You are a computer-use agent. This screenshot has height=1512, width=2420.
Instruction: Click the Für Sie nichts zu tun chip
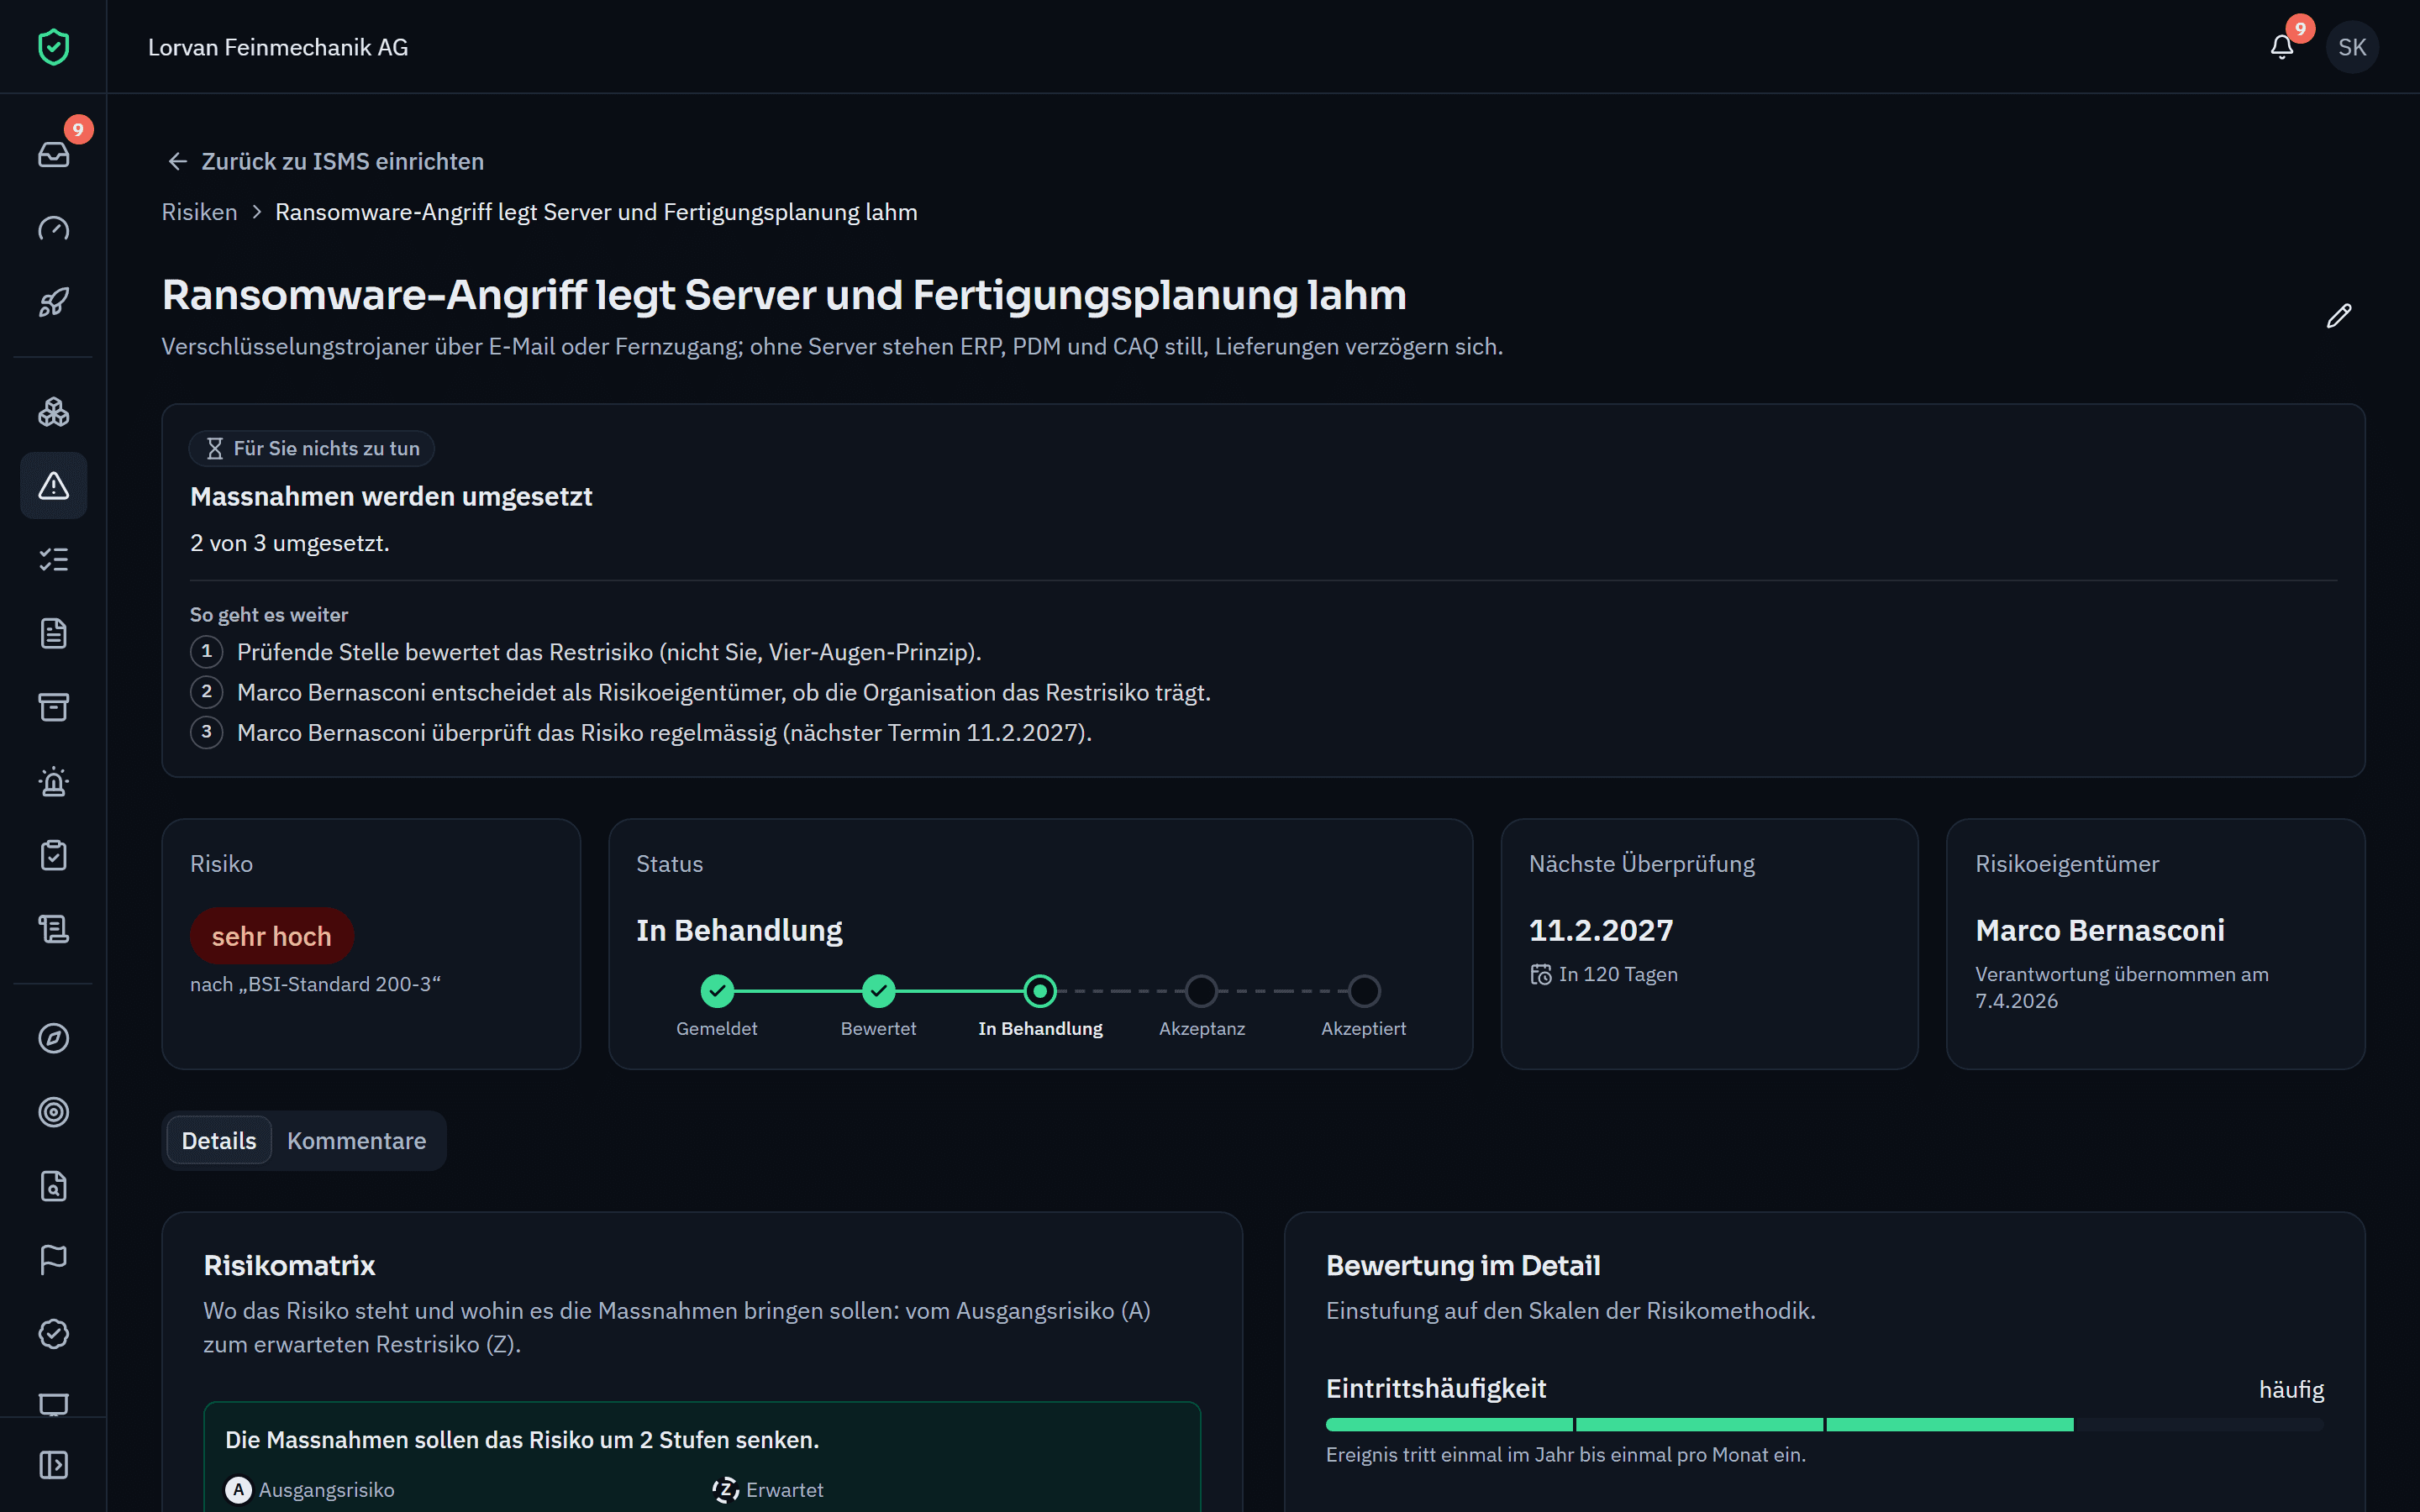click(312, 449)
